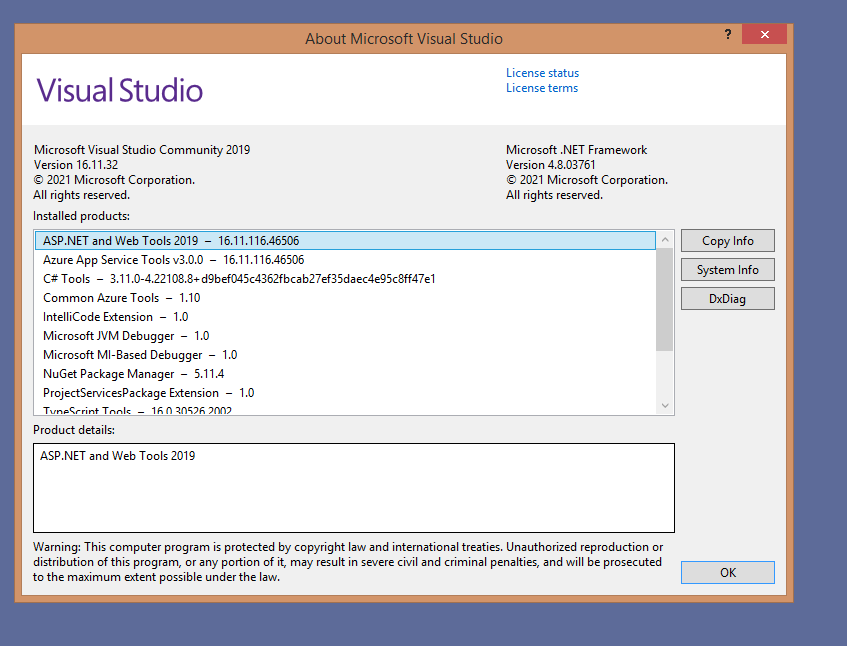Open the License status link
Image resolution: width=847 pixels, height=646 pixels.
point(542,73)
